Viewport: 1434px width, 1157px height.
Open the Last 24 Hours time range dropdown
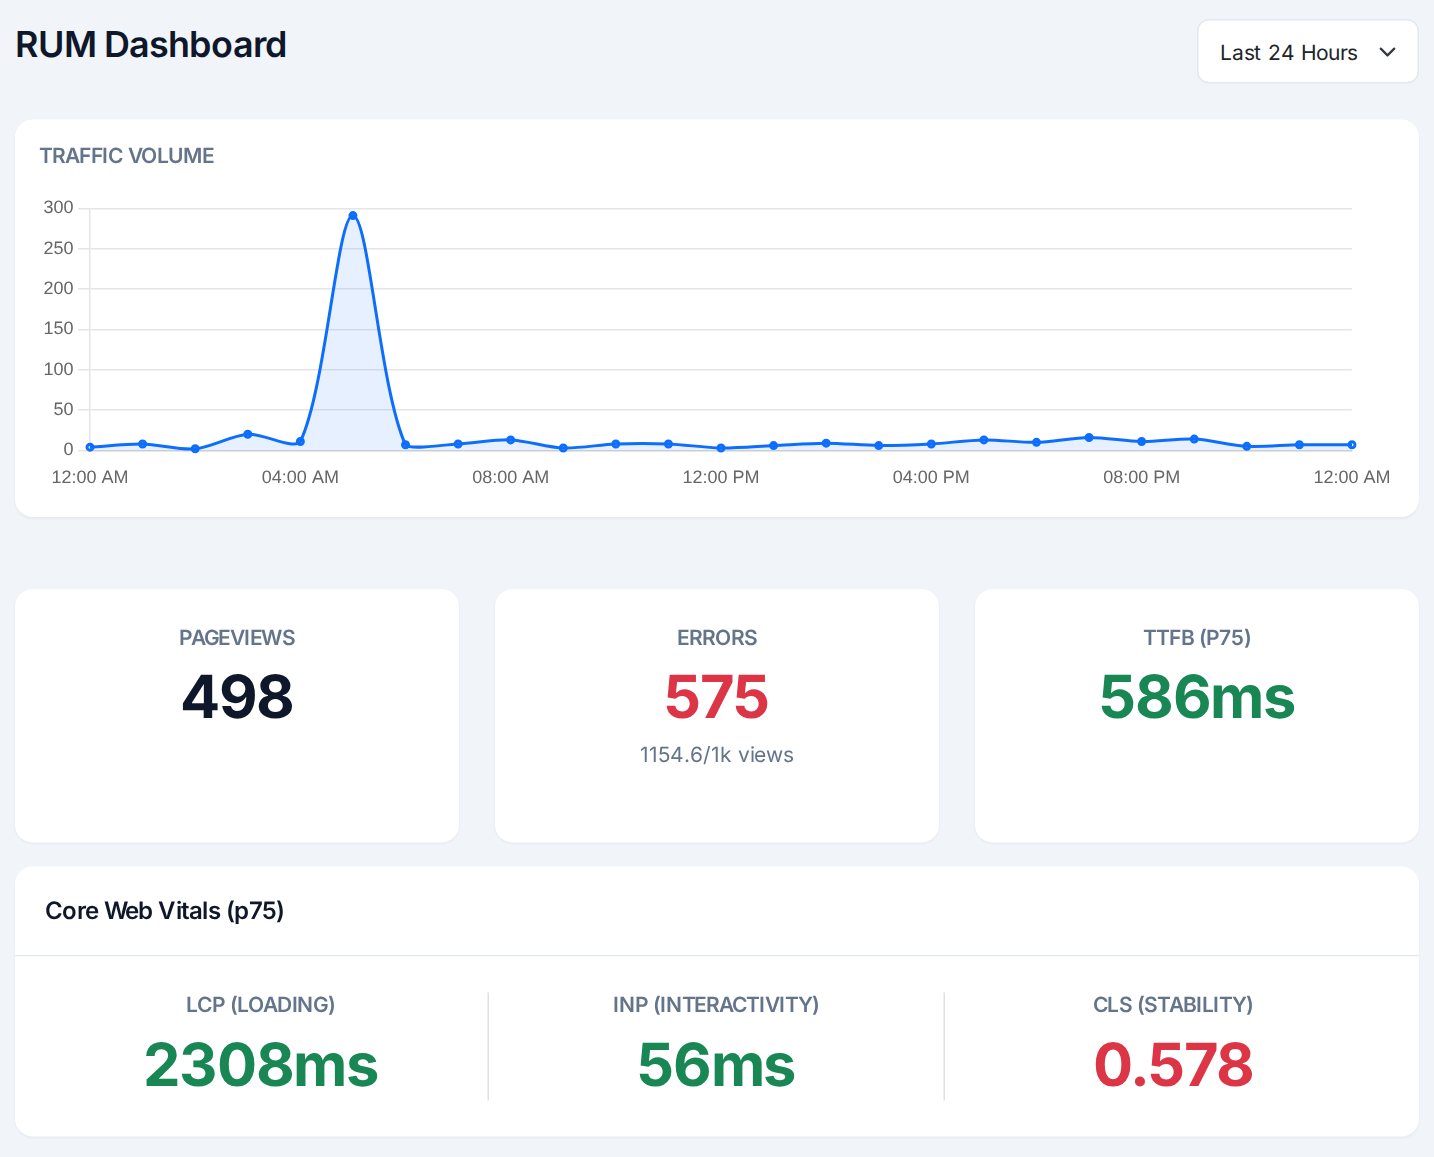(x=1307, y=52)
